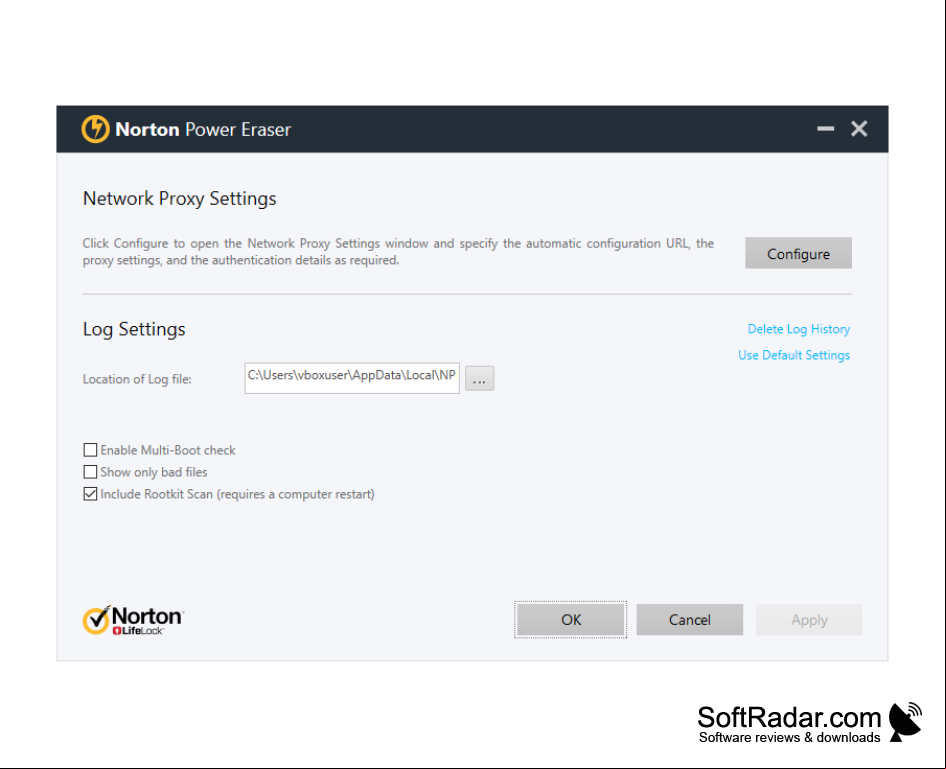Image resolution: width=946 pixels, height=769 pixels.
Task: Click the Norton LifeLock logo
Action: [133, 620]
